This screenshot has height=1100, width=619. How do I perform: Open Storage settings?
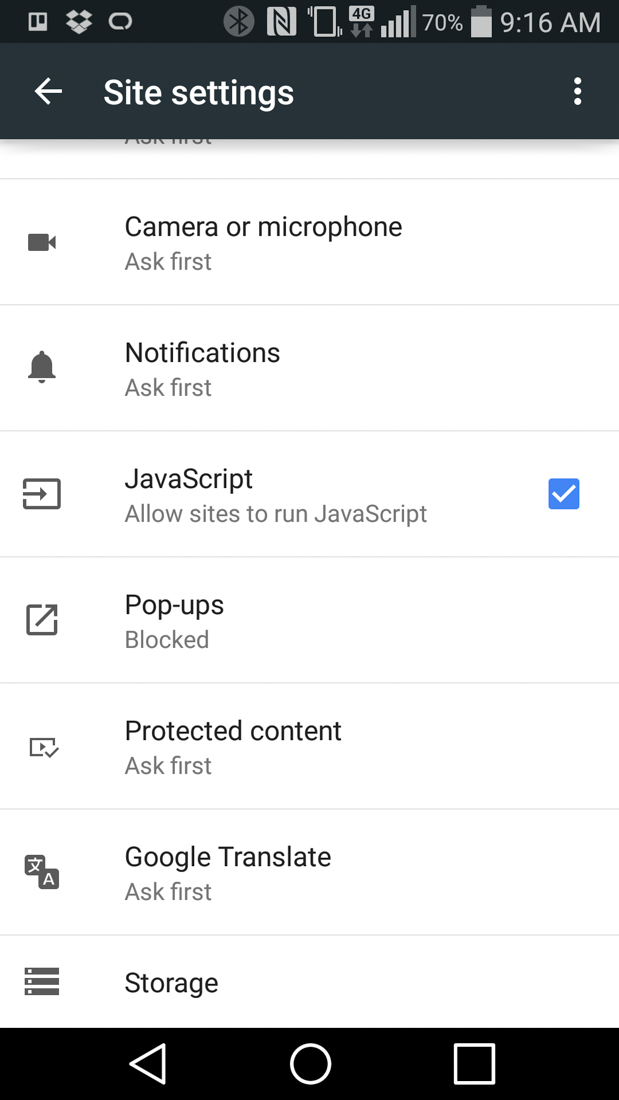(171, 983)
